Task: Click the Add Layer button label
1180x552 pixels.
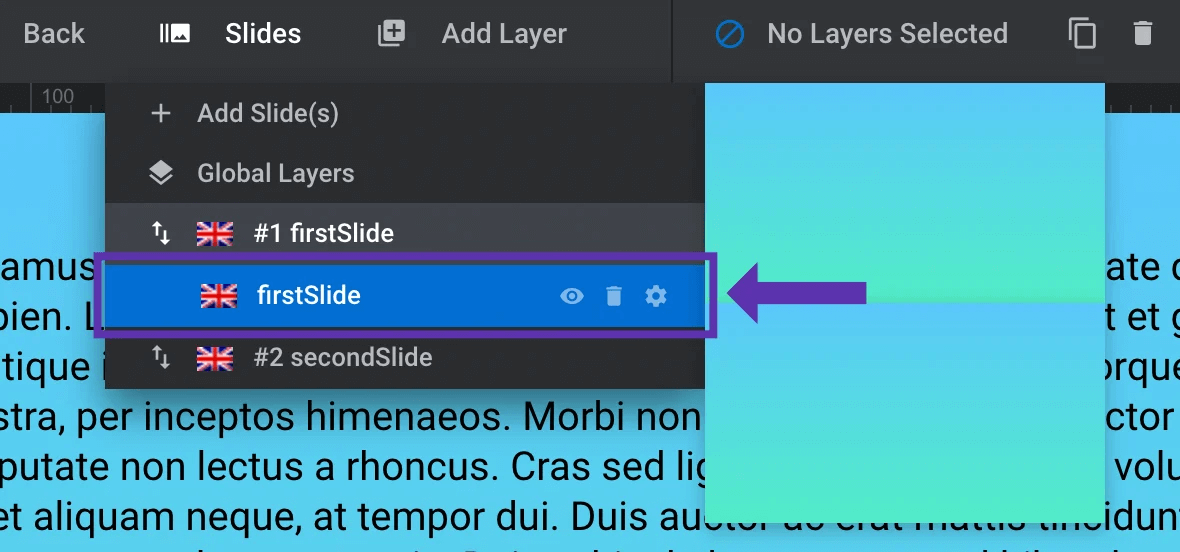Action: tap(503, 34)
